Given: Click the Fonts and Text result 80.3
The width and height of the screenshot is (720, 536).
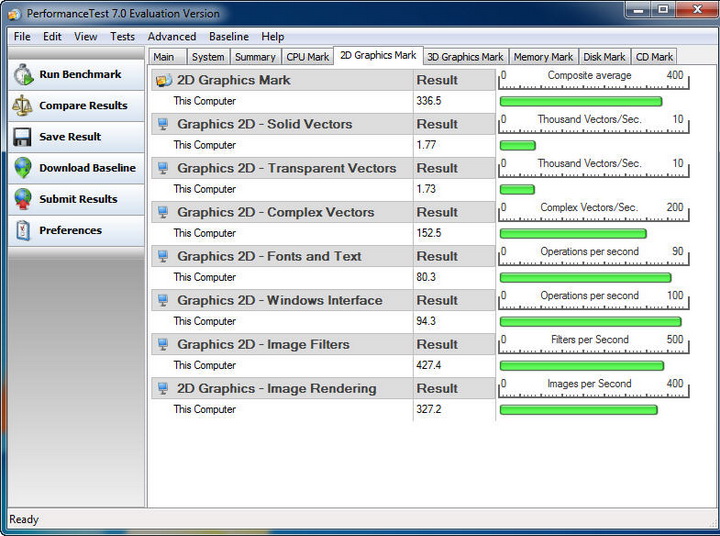Looking at the screenshot, I should pos(426,277).
